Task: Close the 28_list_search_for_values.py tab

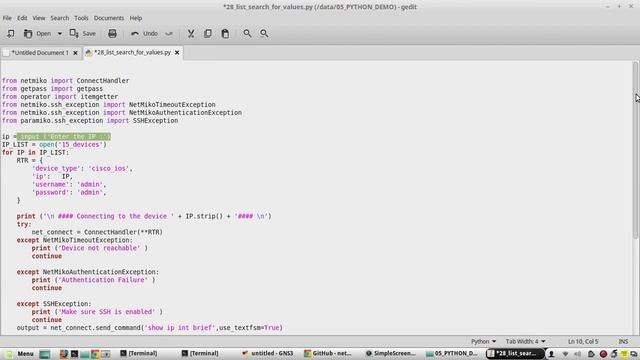Action: pos(177,52)
